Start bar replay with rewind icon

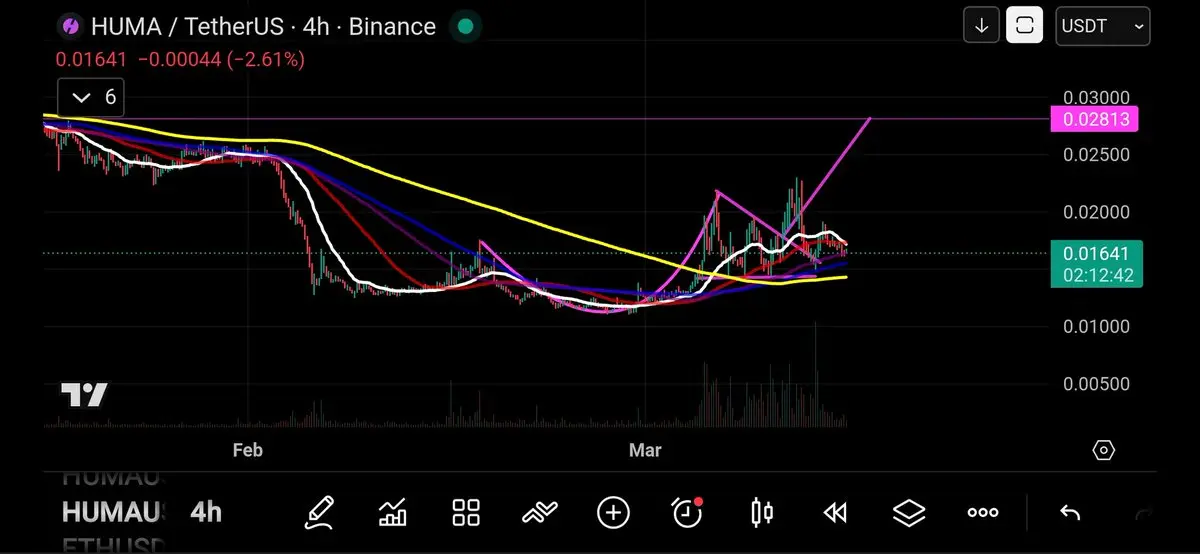(835, 513)
